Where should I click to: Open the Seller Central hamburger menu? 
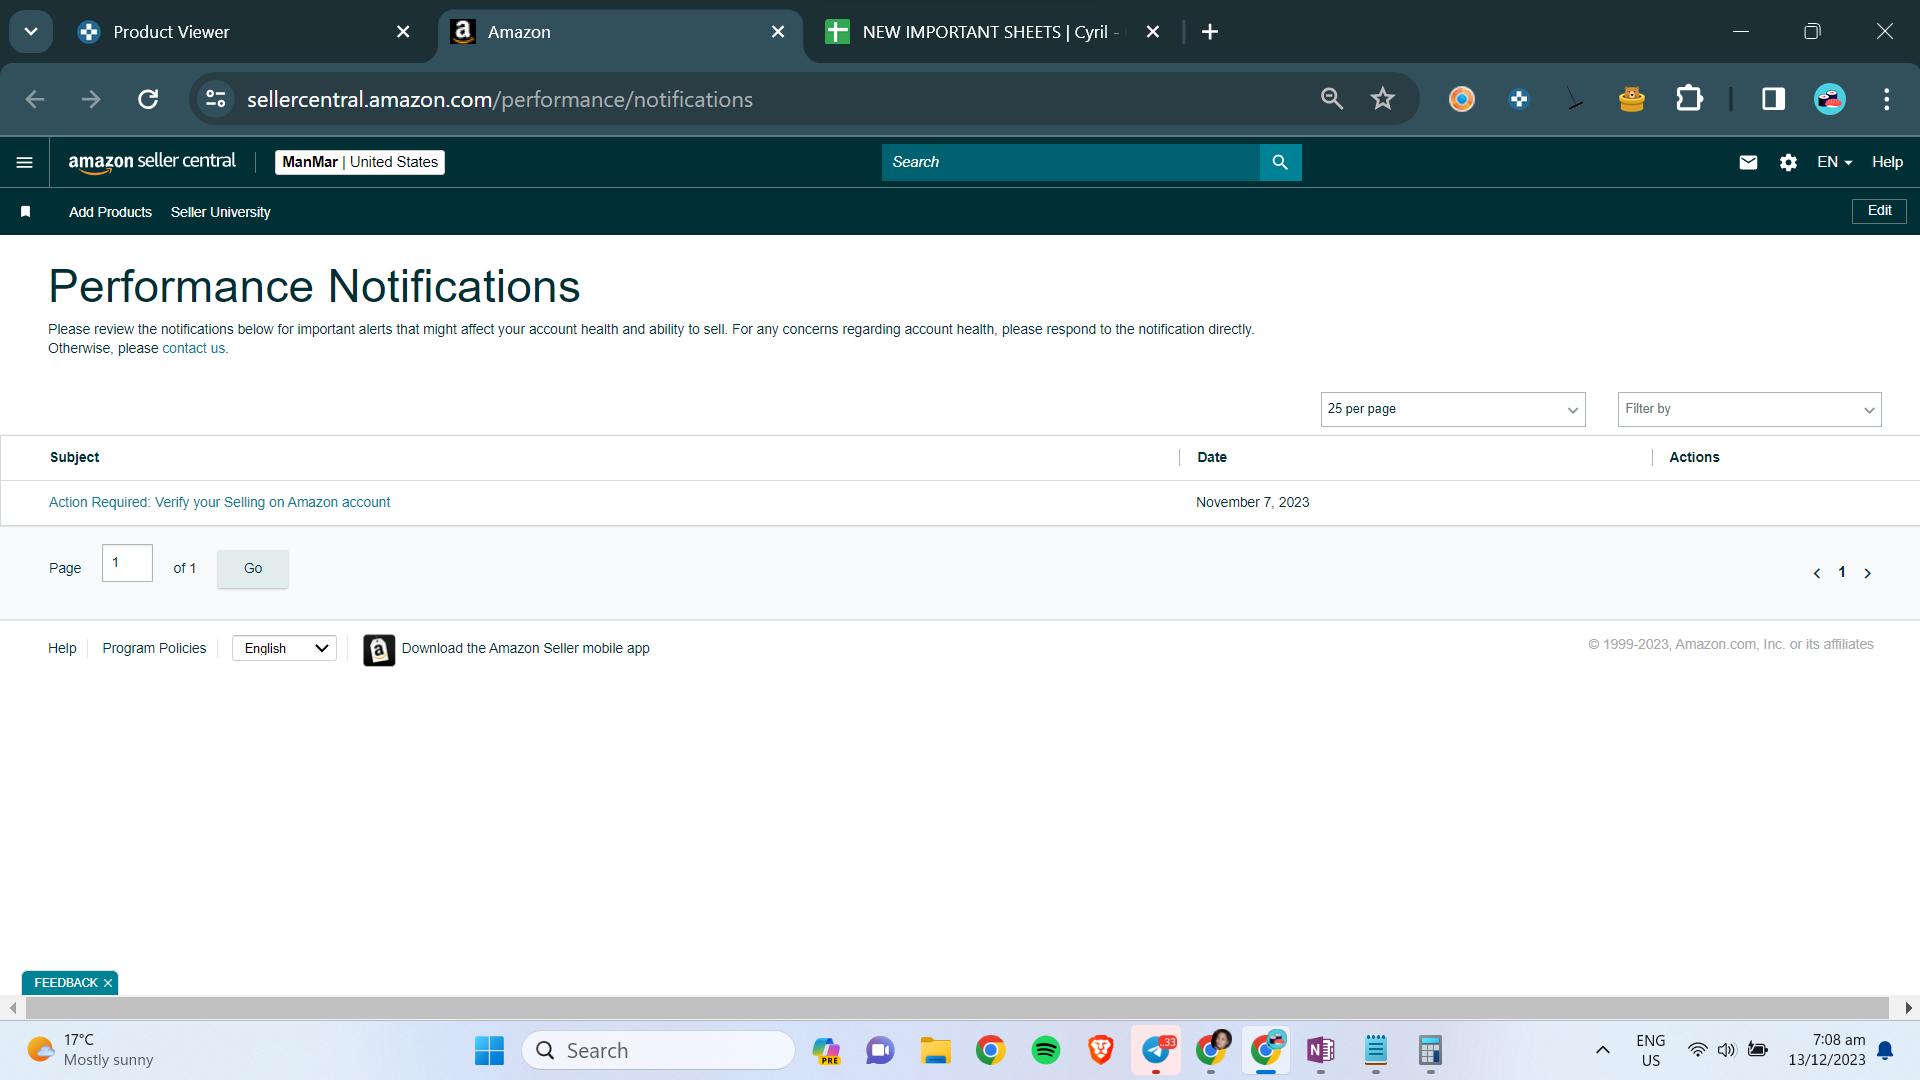point(25,162)
